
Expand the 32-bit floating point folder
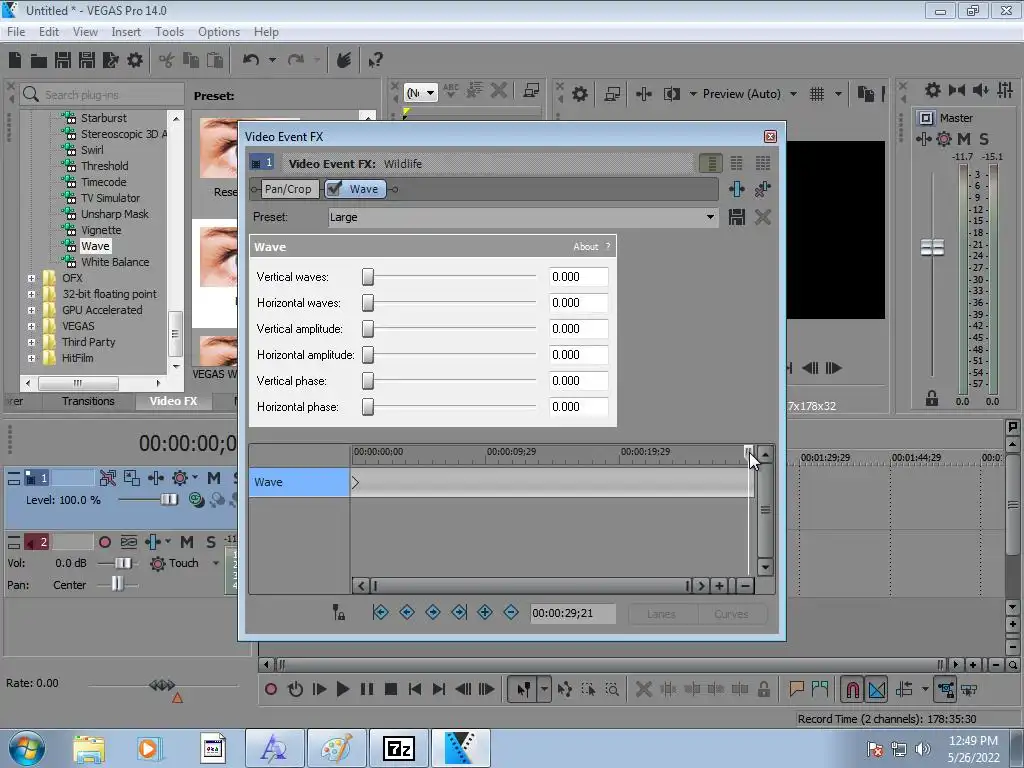31,295
